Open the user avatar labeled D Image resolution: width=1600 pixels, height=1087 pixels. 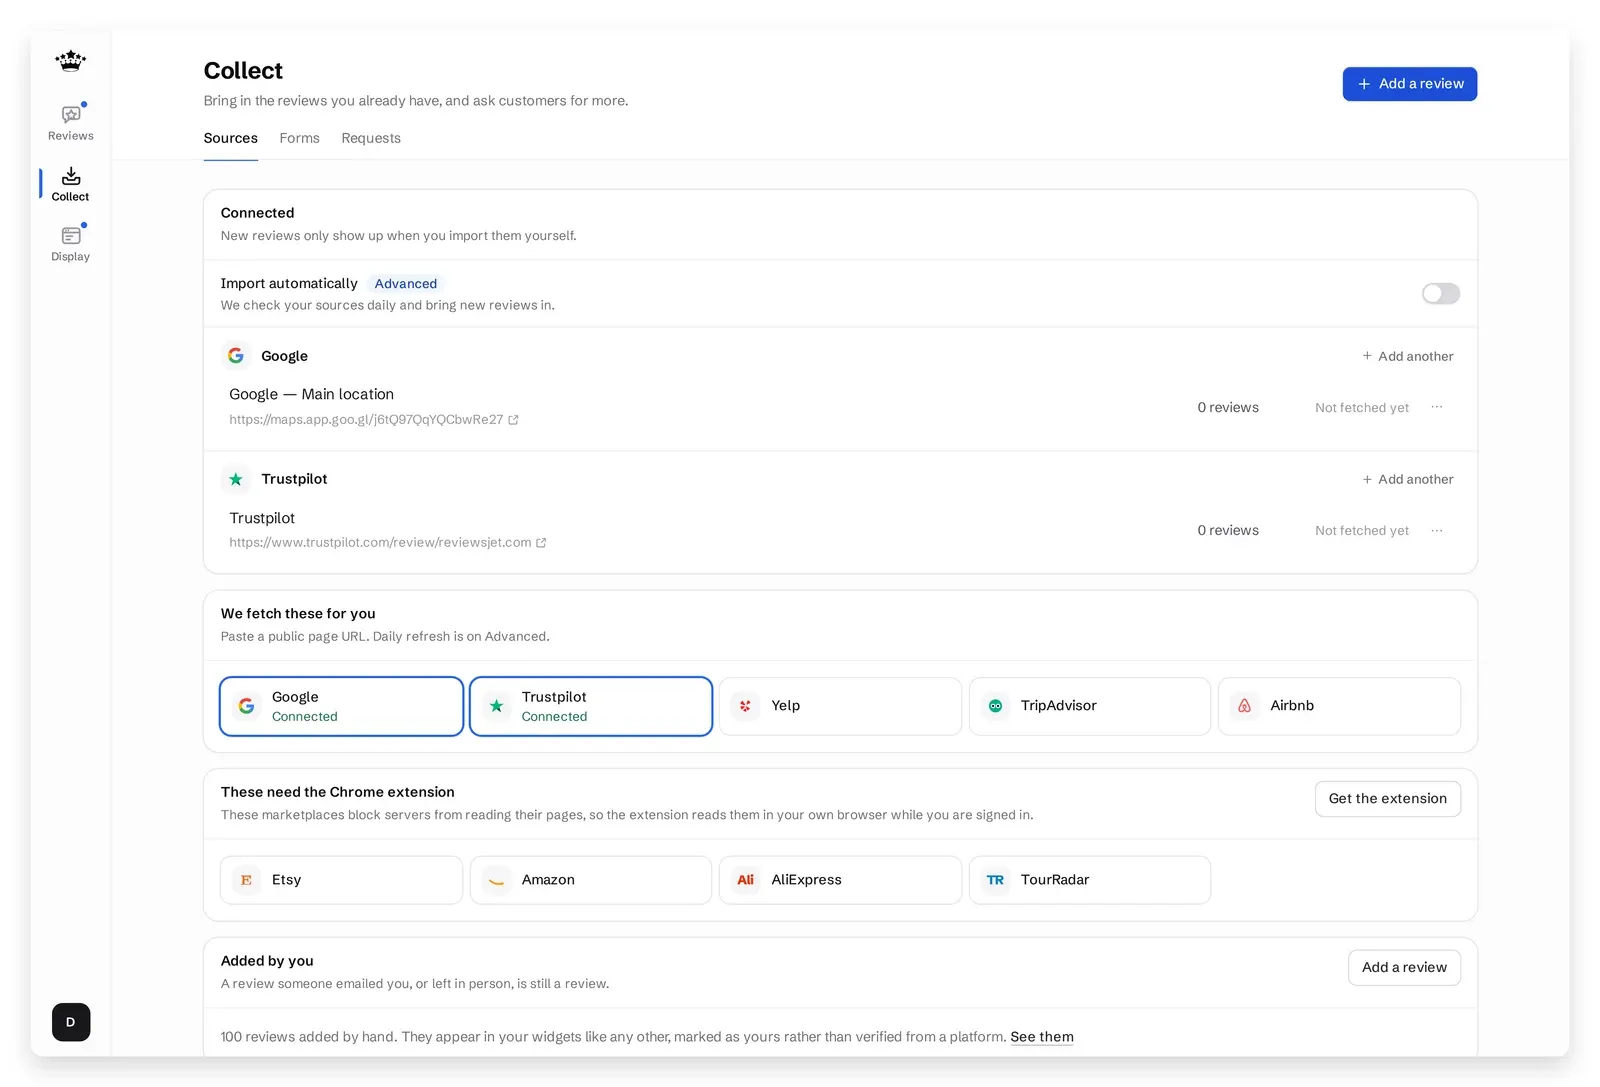click(x=71, y=1022)
